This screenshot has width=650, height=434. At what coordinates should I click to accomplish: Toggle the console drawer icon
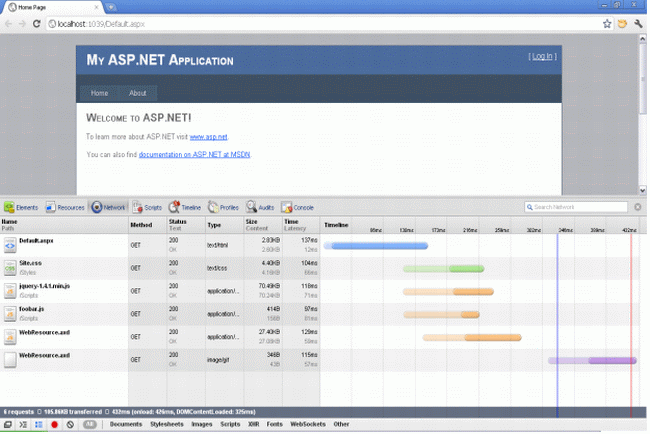(23, 424)
